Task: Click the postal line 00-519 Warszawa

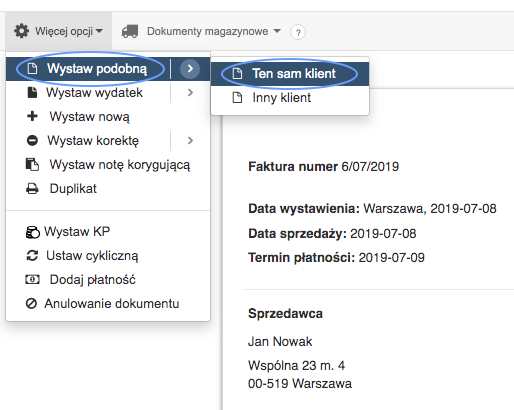Action: 300,384
